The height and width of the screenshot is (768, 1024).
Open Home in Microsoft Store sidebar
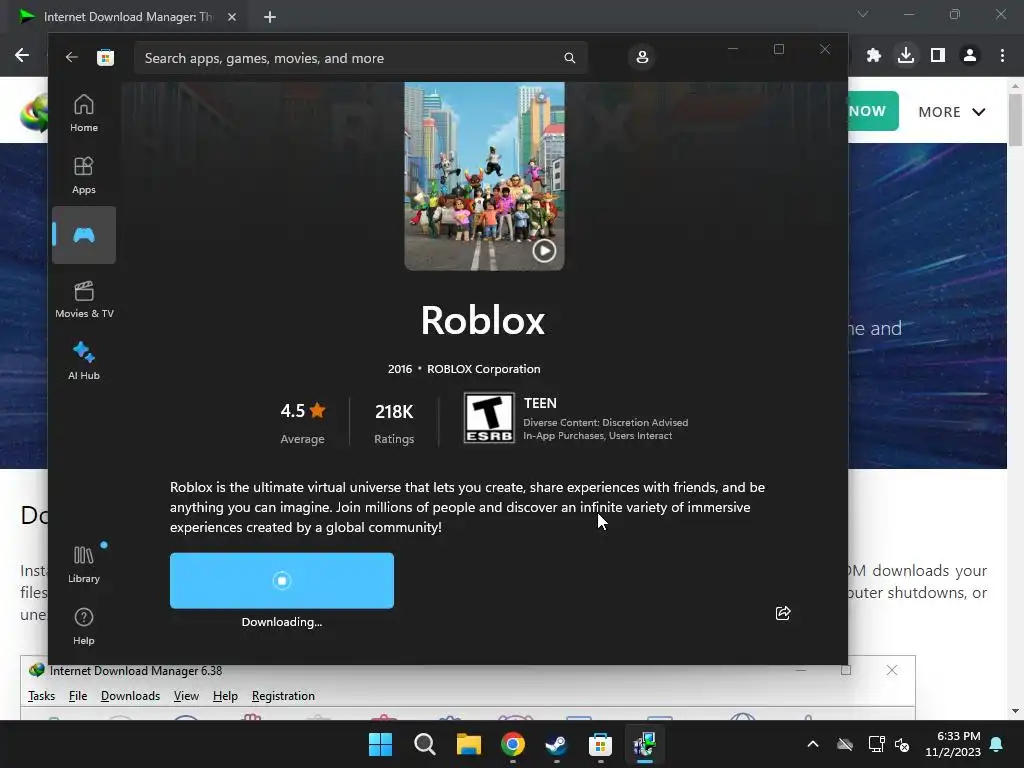84,114
